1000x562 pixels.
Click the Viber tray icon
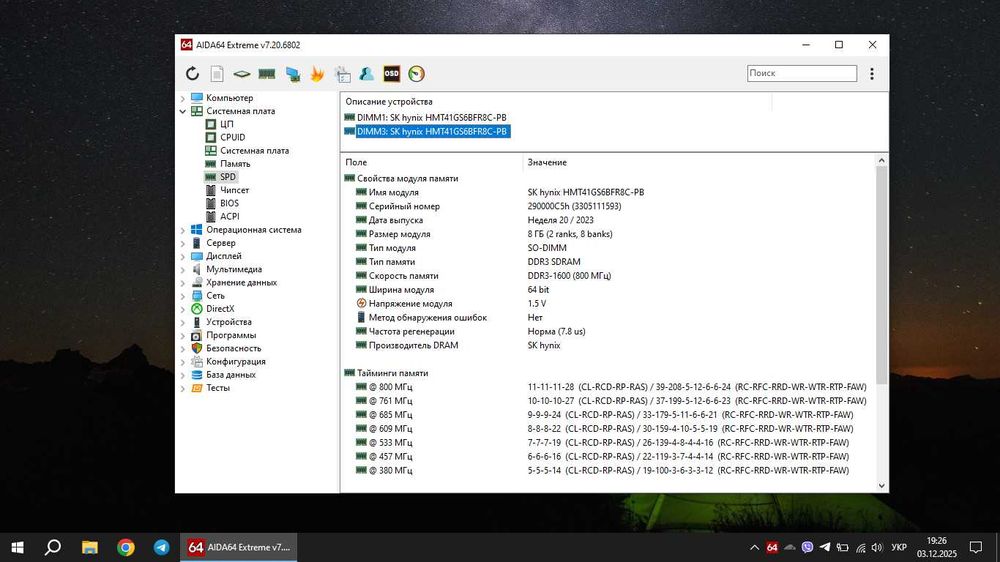click(x=807, y=547)
